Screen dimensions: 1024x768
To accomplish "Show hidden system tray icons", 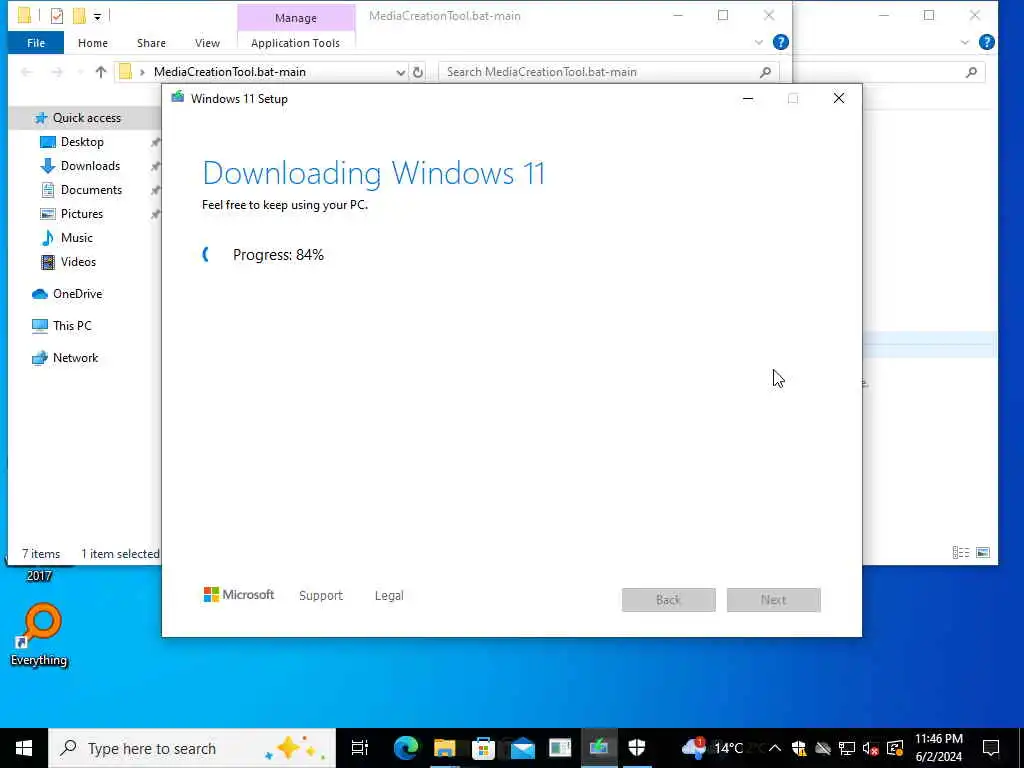I will [x=775, y=748].
